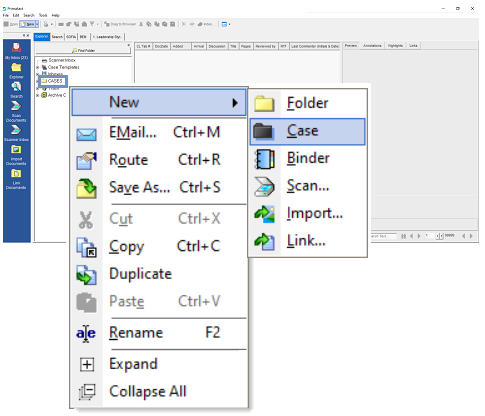485x416 pixels.
Task: Select the Scan Documents sidebar icon
Action: (x=16, y=111)
